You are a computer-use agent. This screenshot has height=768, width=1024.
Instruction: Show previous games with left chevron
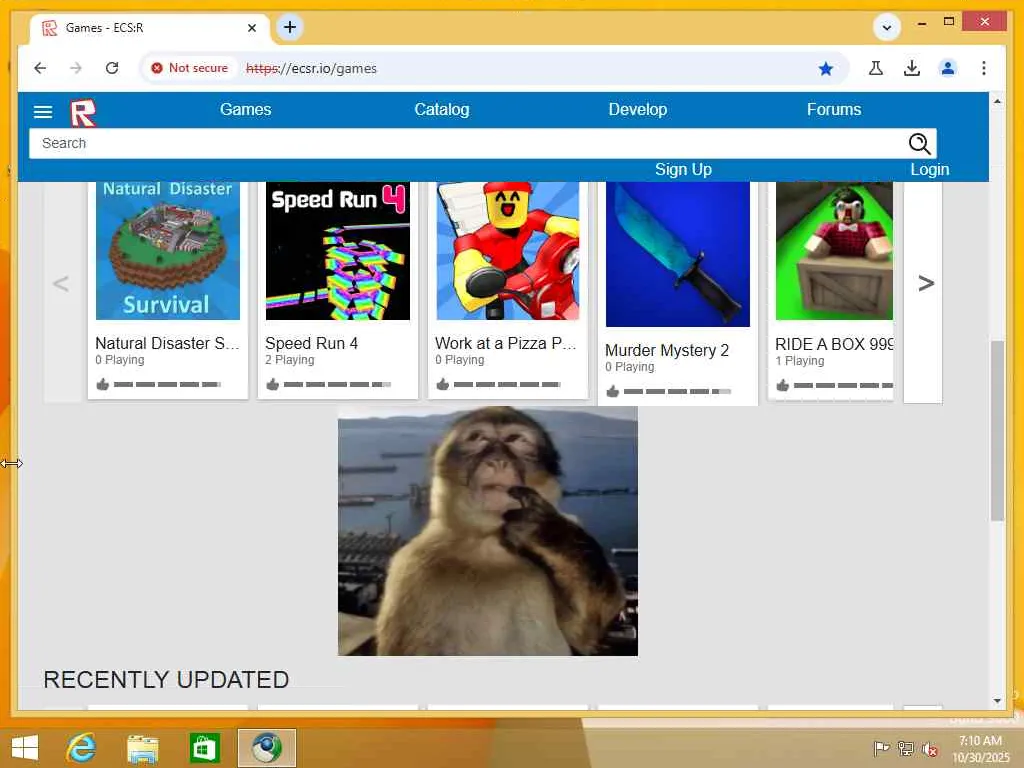click(x=61, y=283)
